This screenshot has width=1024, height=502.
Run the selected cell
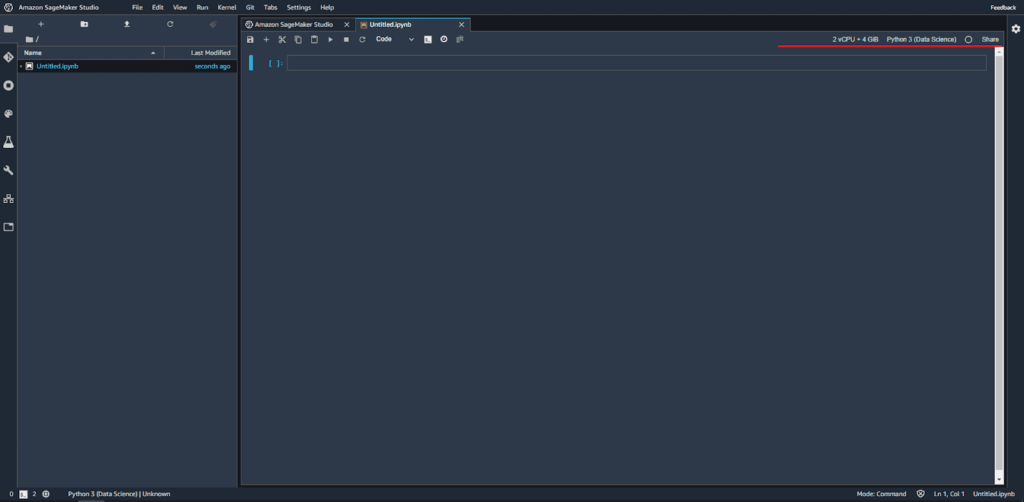point(330,40)
